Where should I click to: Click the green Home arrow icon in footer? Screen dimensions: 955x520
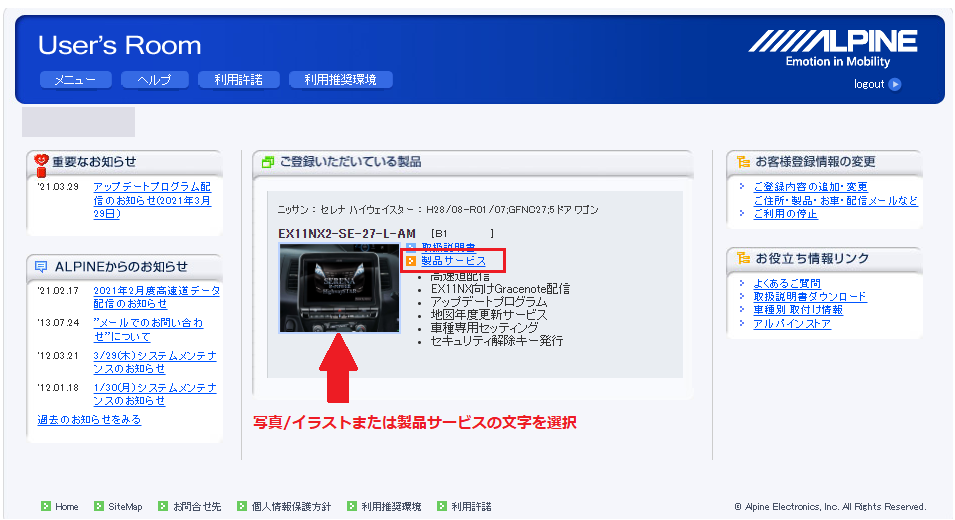[x=46, y=507]
